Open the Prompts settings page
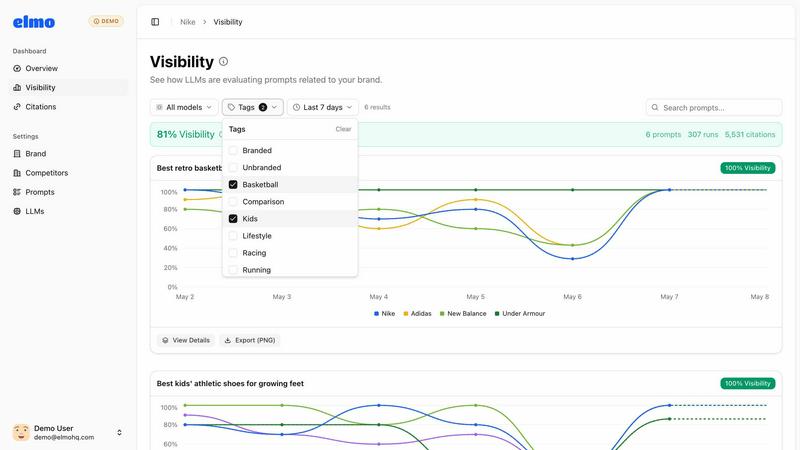The height and width of the screenshot is (450, 800). pos(70,192)
